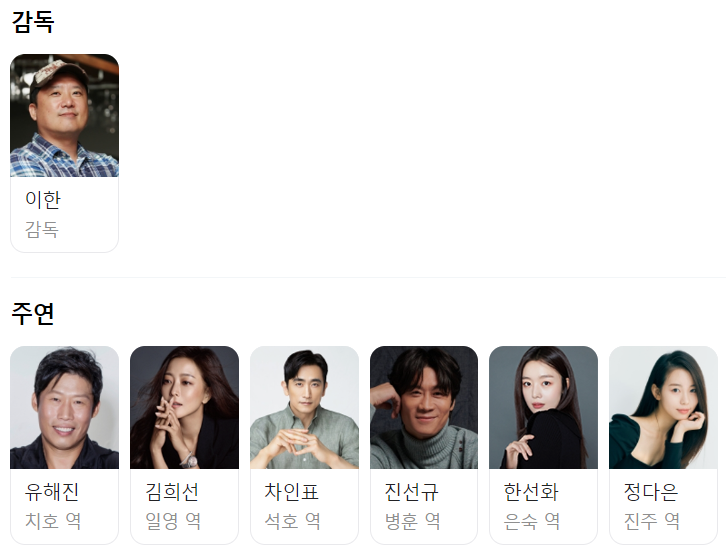
Task: Click the actress name 한선화
Action: tap(531, 492)
